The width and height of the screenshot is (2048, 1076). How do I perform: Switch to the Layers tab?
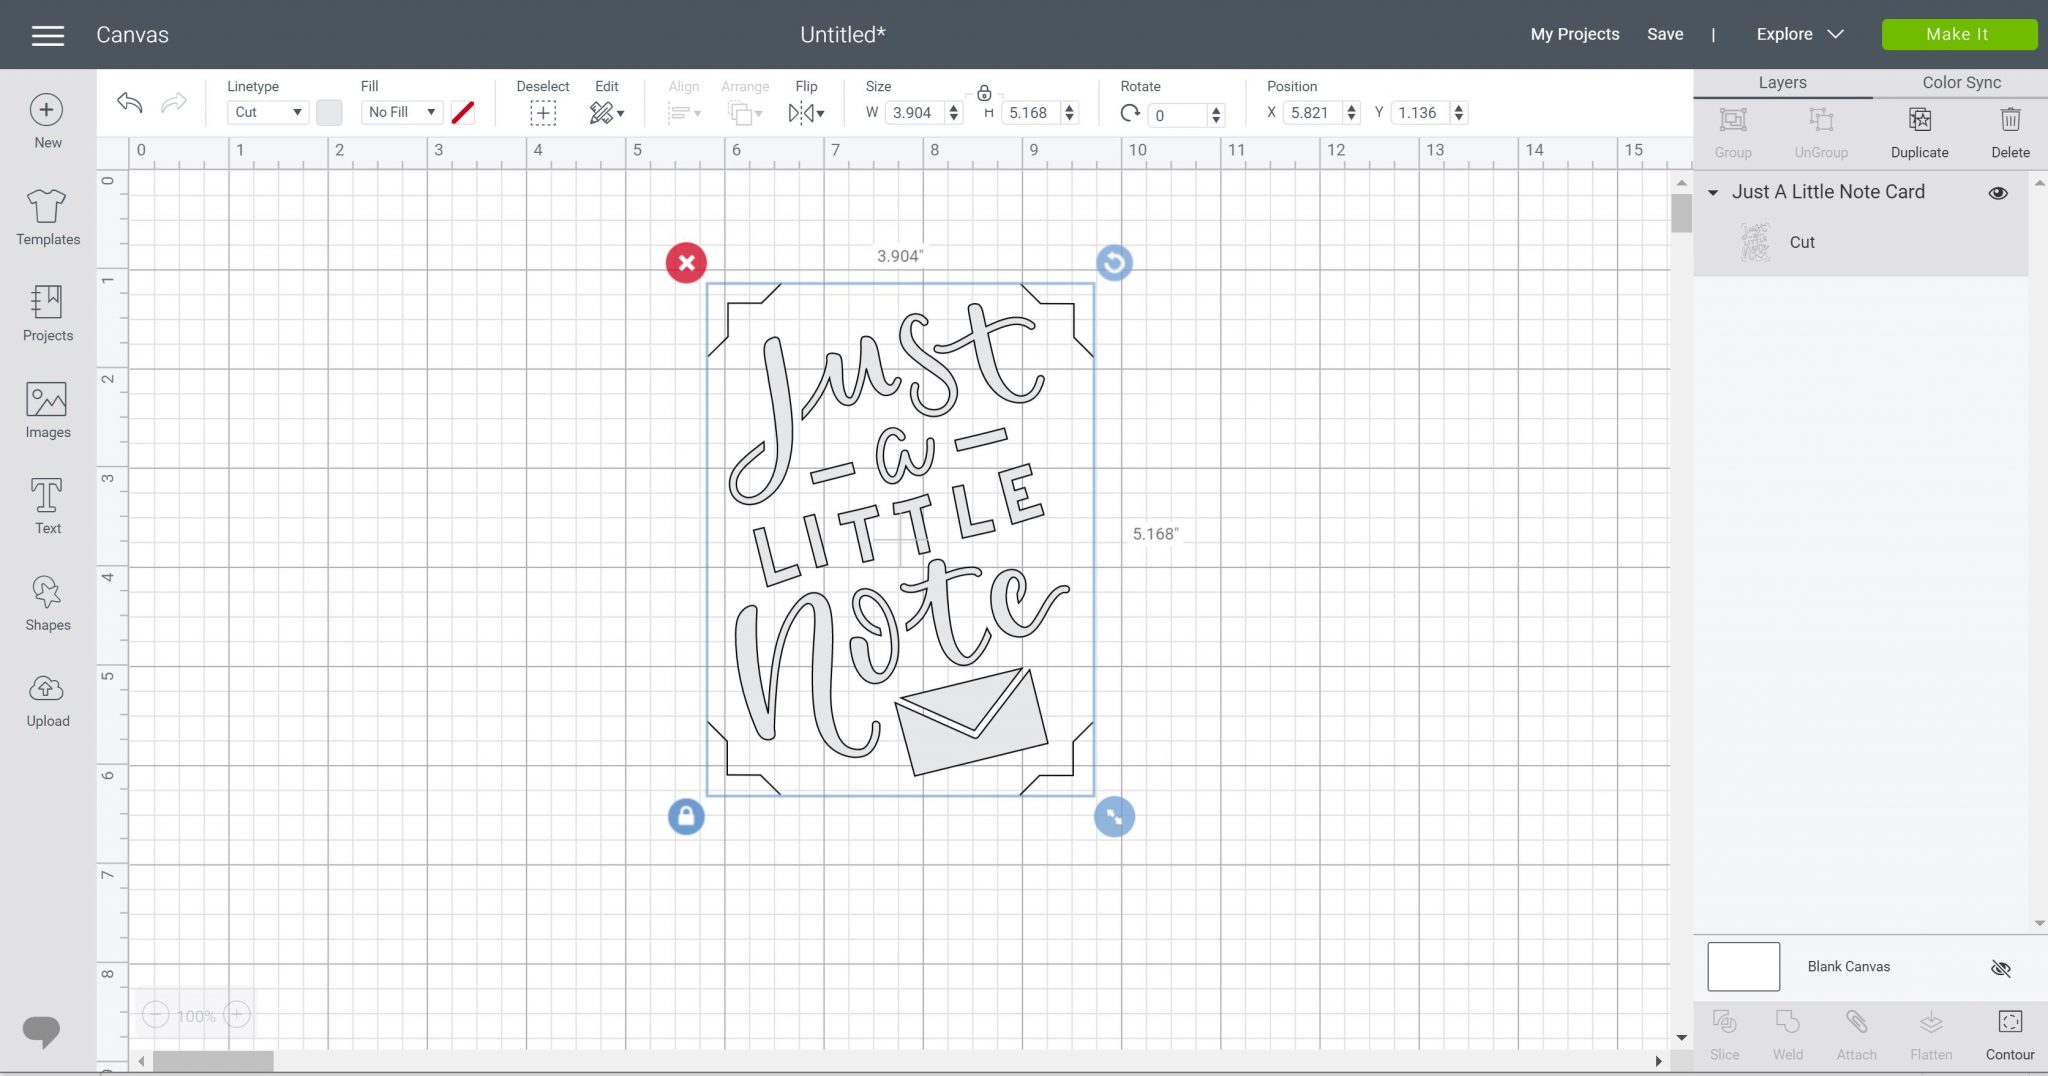point(1782,83)
